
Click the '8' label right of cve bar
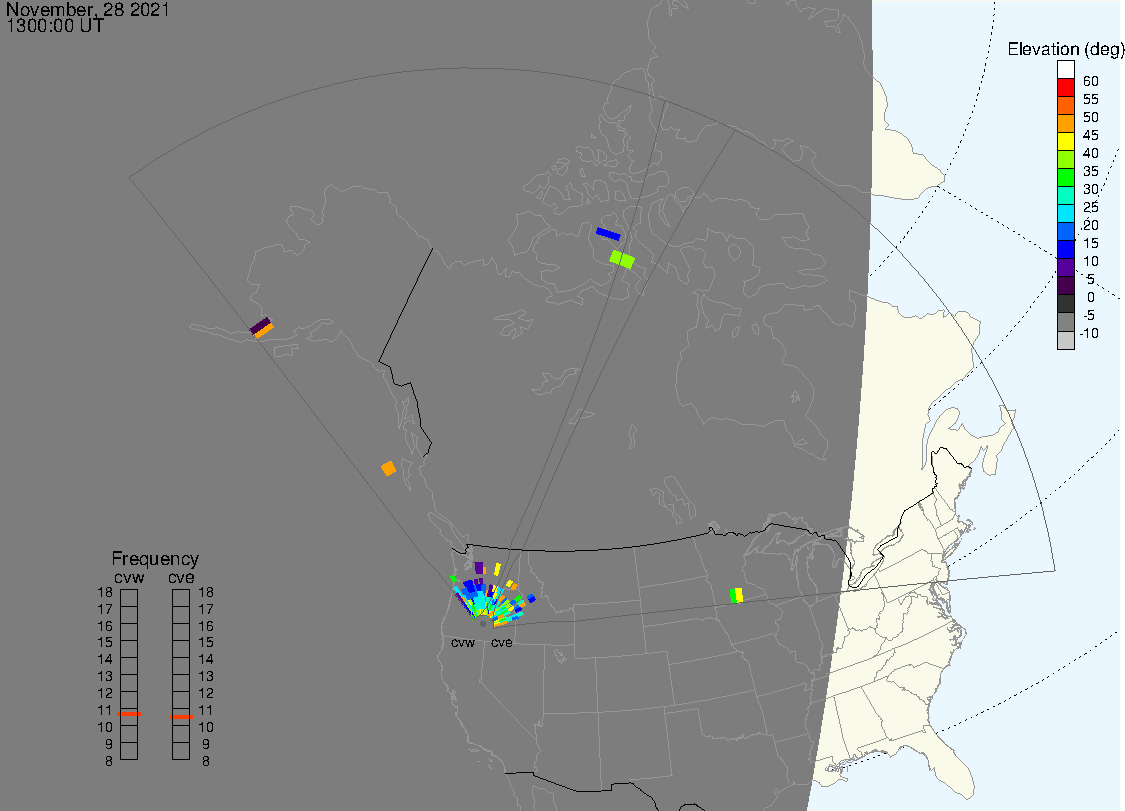(x=206, y=761)
